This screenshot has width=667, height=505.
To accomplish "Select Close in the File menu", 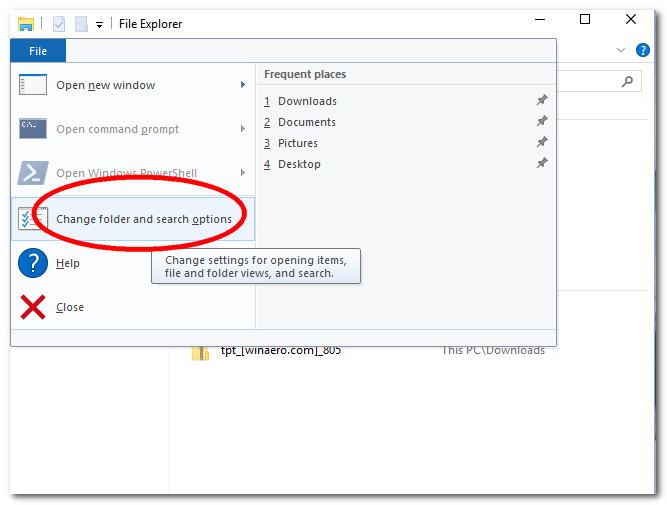I will click(x=133, y=307).
